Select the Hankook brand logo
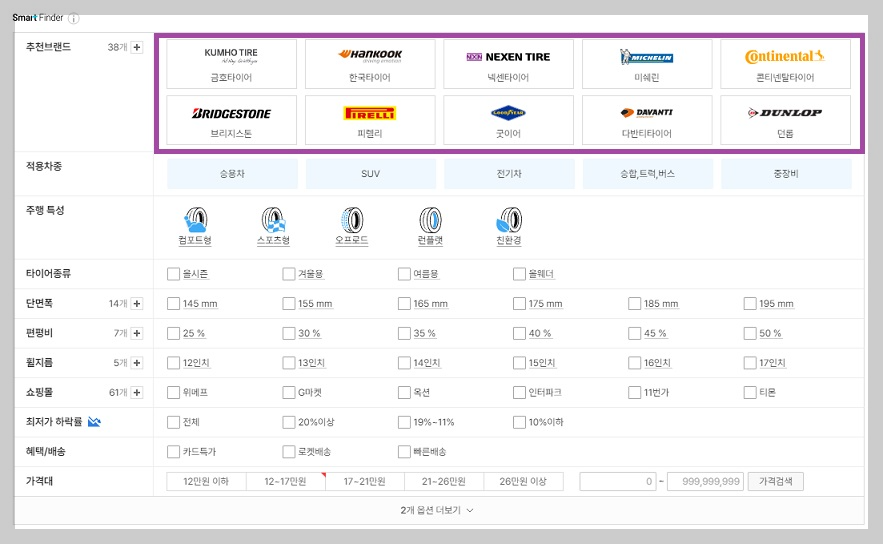Image resolution: width=883 pixels, height=544 pixels. coord(370,56)
